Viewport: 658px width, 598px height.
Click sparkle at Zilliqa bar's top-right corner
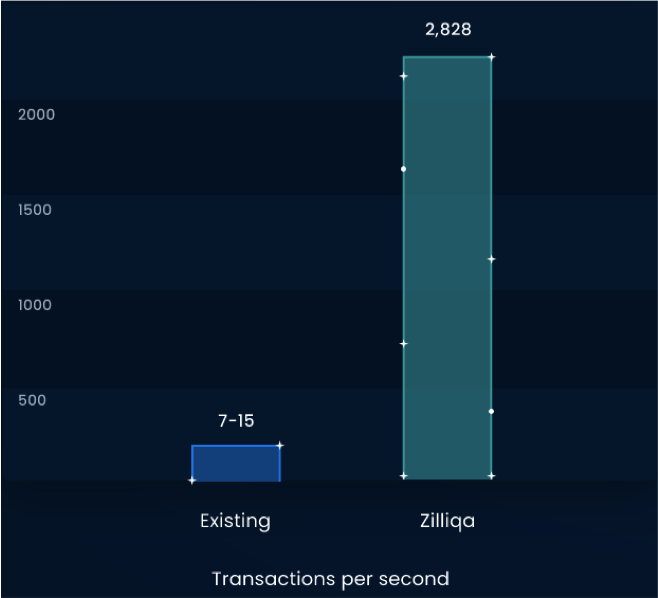[x=491, y=57]
